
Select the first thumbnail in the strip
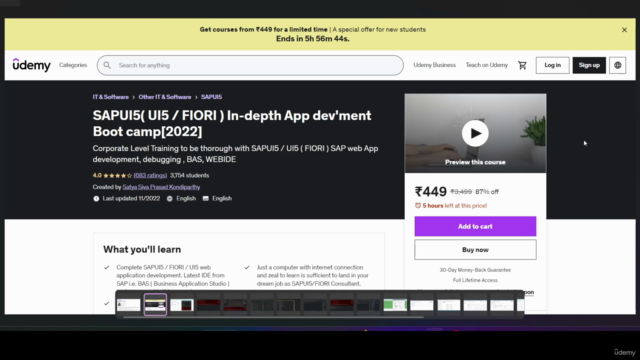pos(129,305)
